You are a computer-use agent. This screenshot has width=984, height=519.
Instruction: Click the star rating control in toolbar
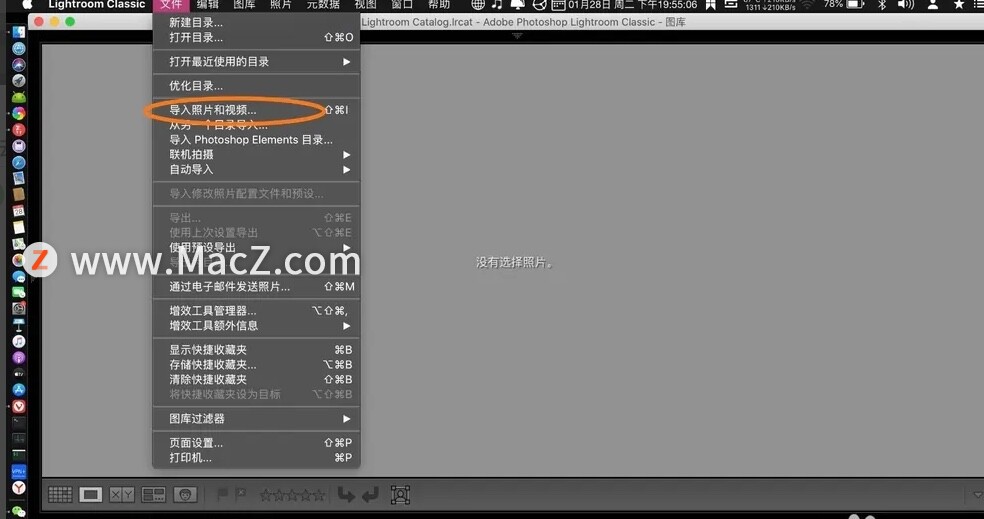pos(292,495)
